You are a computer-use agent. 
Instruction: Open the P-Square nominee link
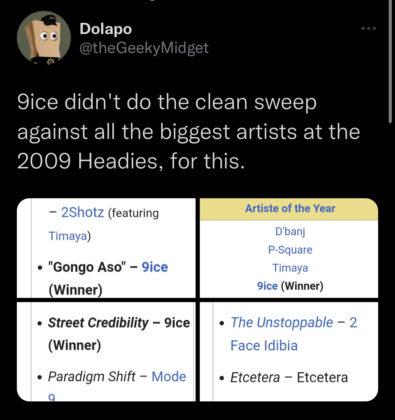[x=290, y=250]
